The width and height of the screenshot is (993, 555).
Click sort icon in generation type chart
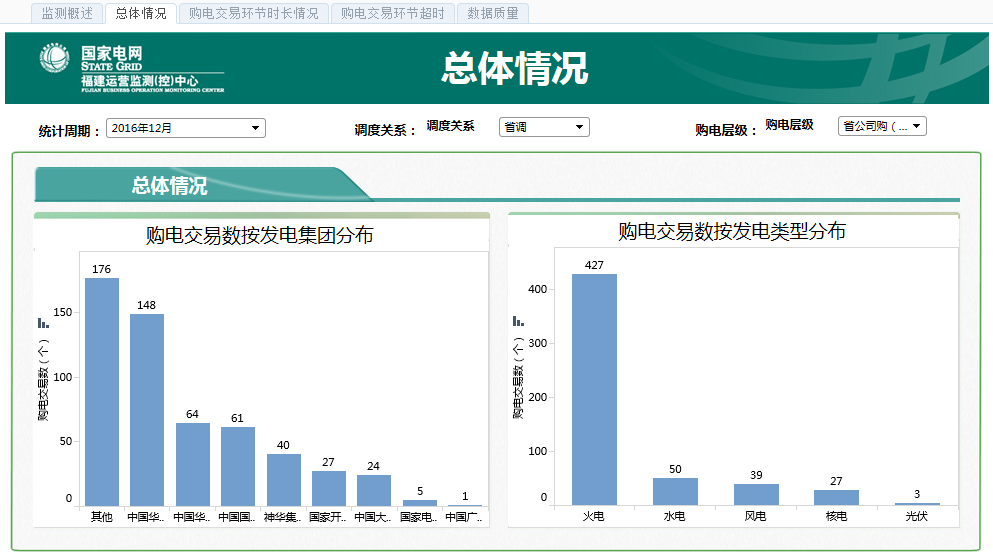[518, 321]
